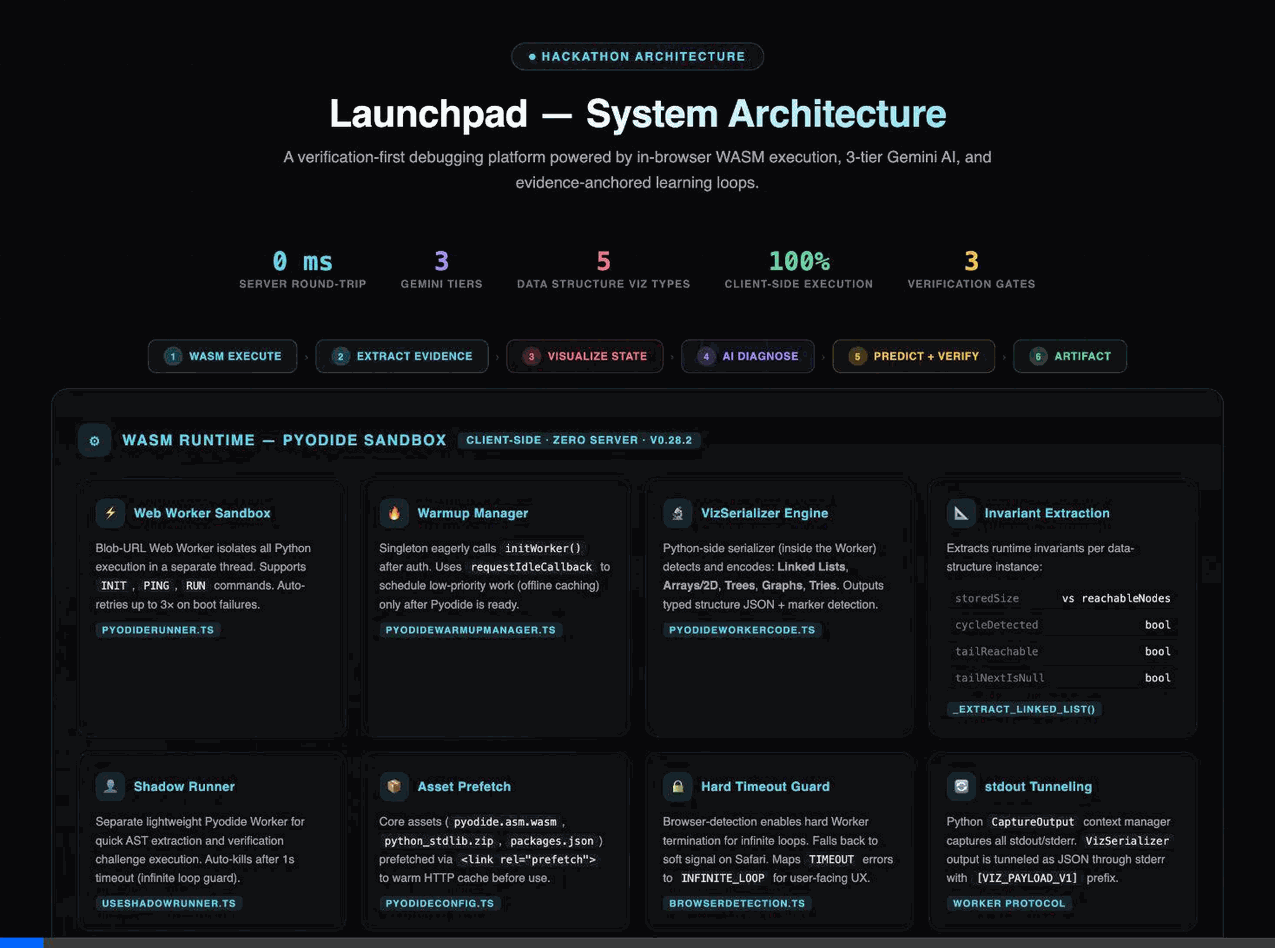Click the cycleDetected invariant row
This screenshot has height=948, width=1275.
(x=1062, y=625)
